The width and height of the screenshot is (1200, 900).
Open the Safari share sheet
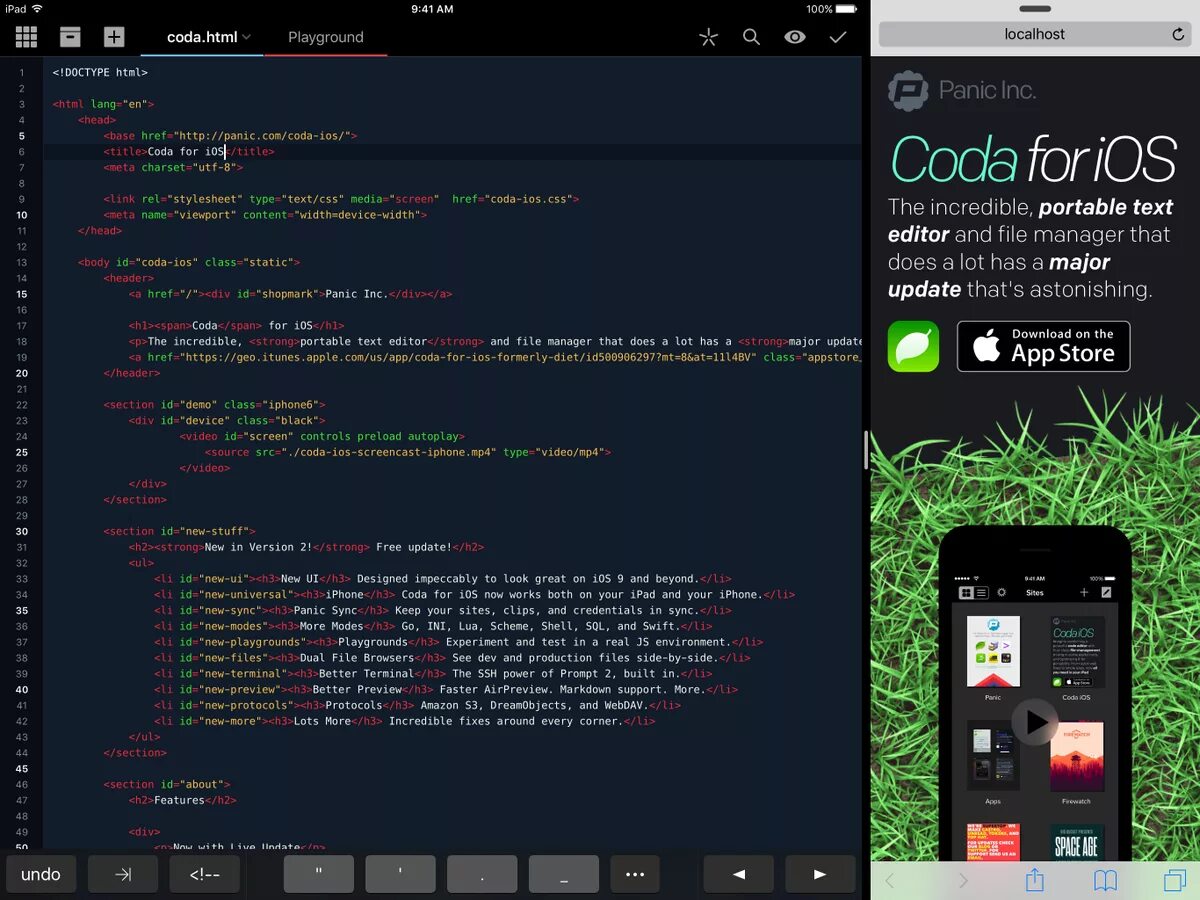tap(1035, 879)
